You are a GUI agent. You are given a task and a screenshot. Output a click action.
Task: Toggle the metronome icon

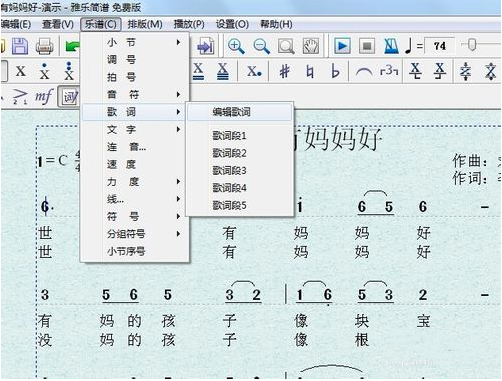tap(391, 46)
